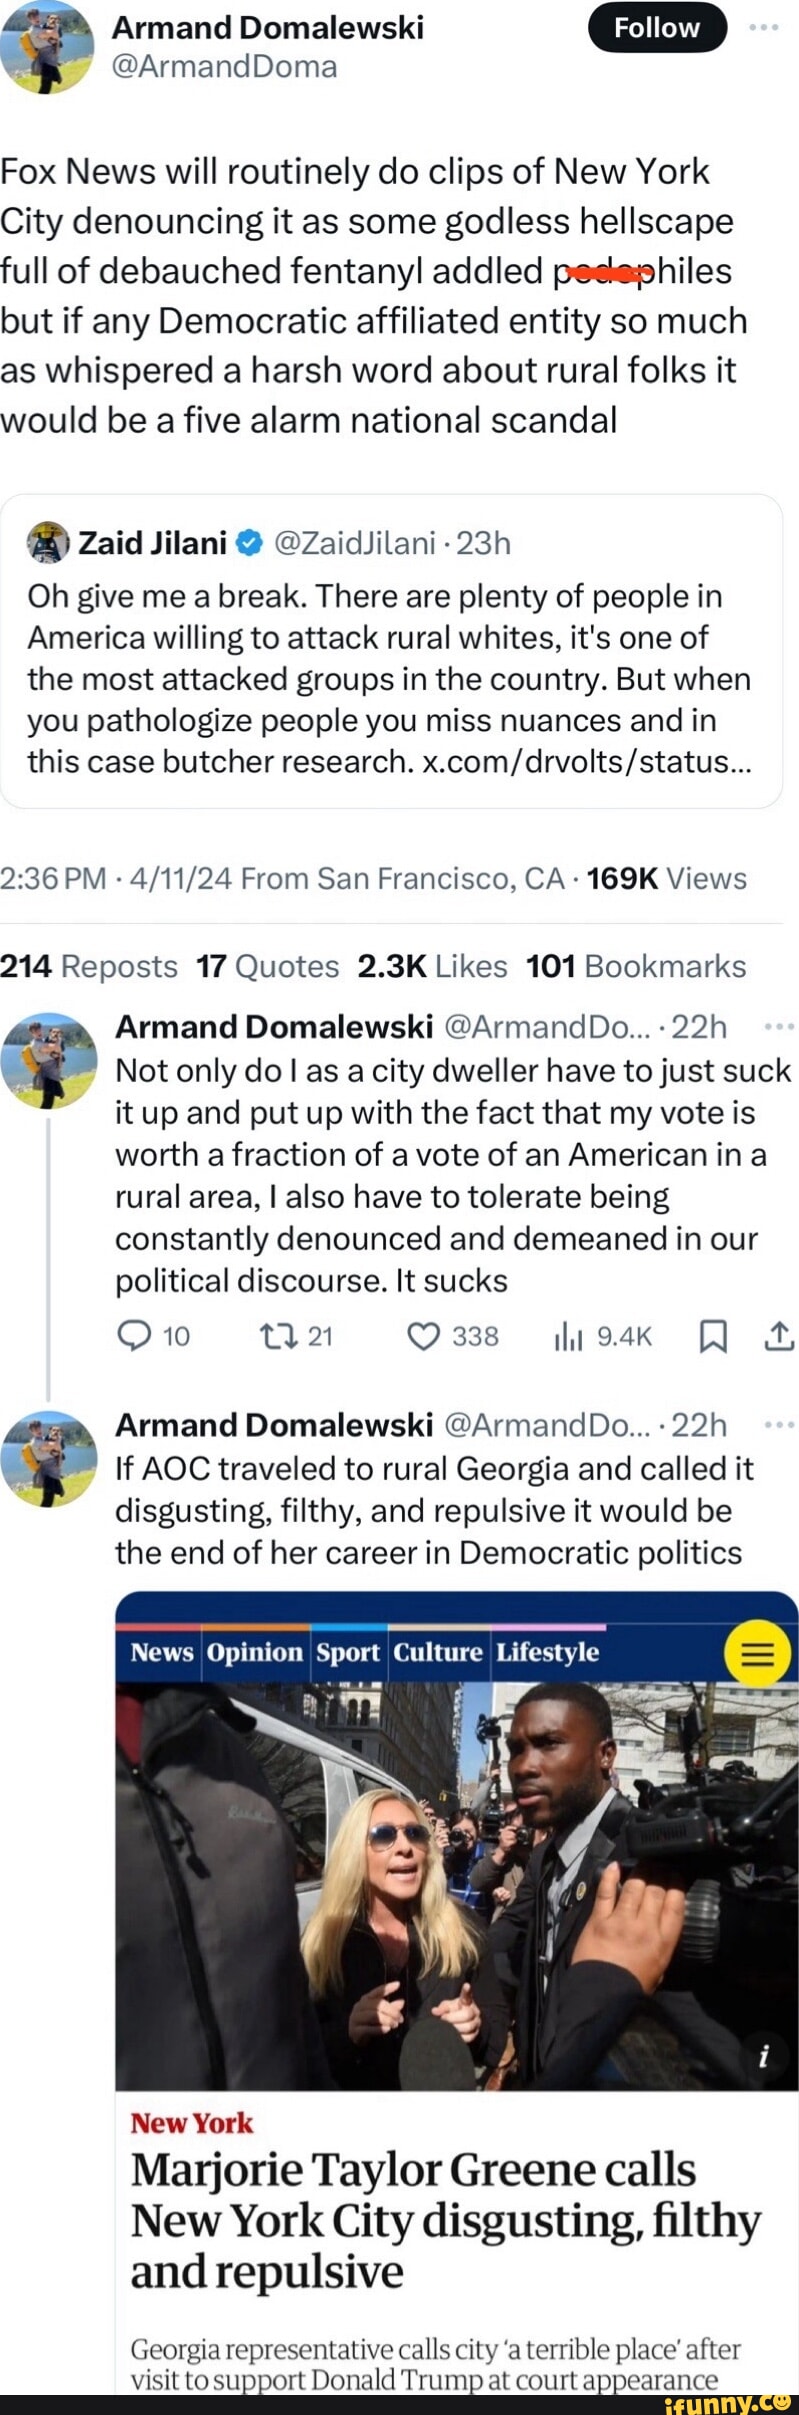
Task: View the 214 Reposts list
Action: [x=89, y=966]
